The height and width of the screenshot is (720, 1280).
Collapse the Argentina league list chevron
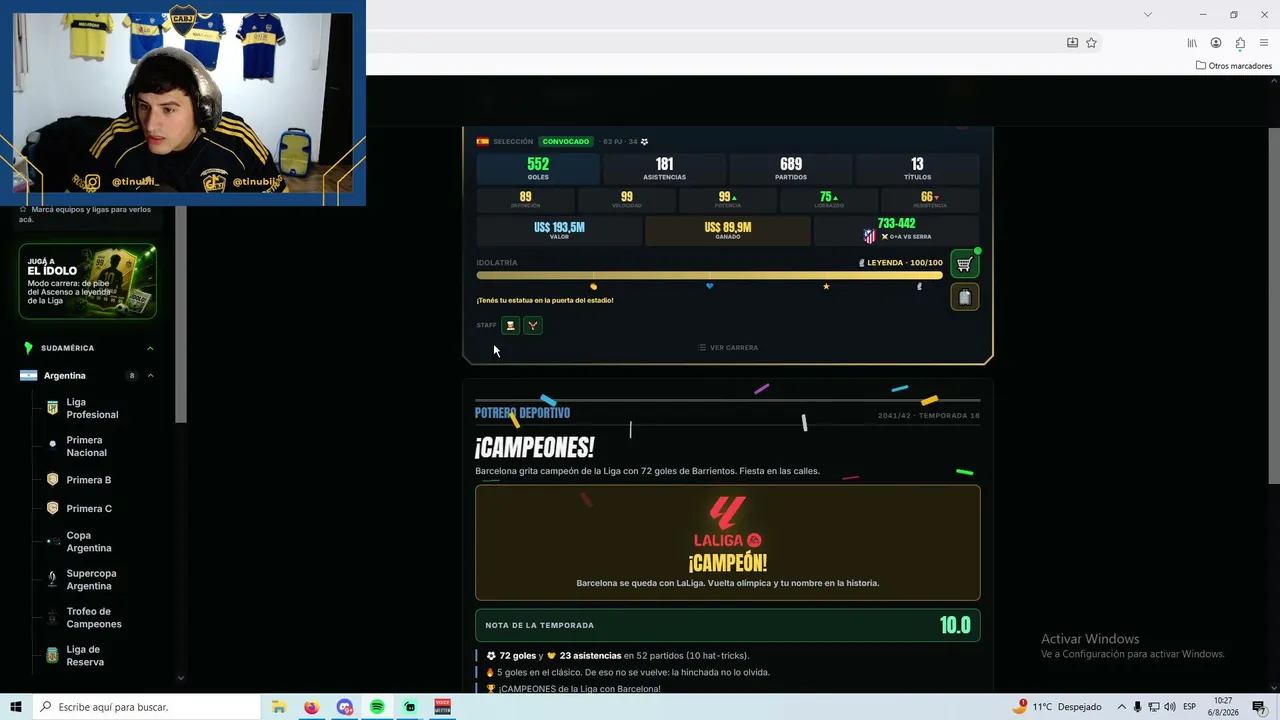point(150,376)
